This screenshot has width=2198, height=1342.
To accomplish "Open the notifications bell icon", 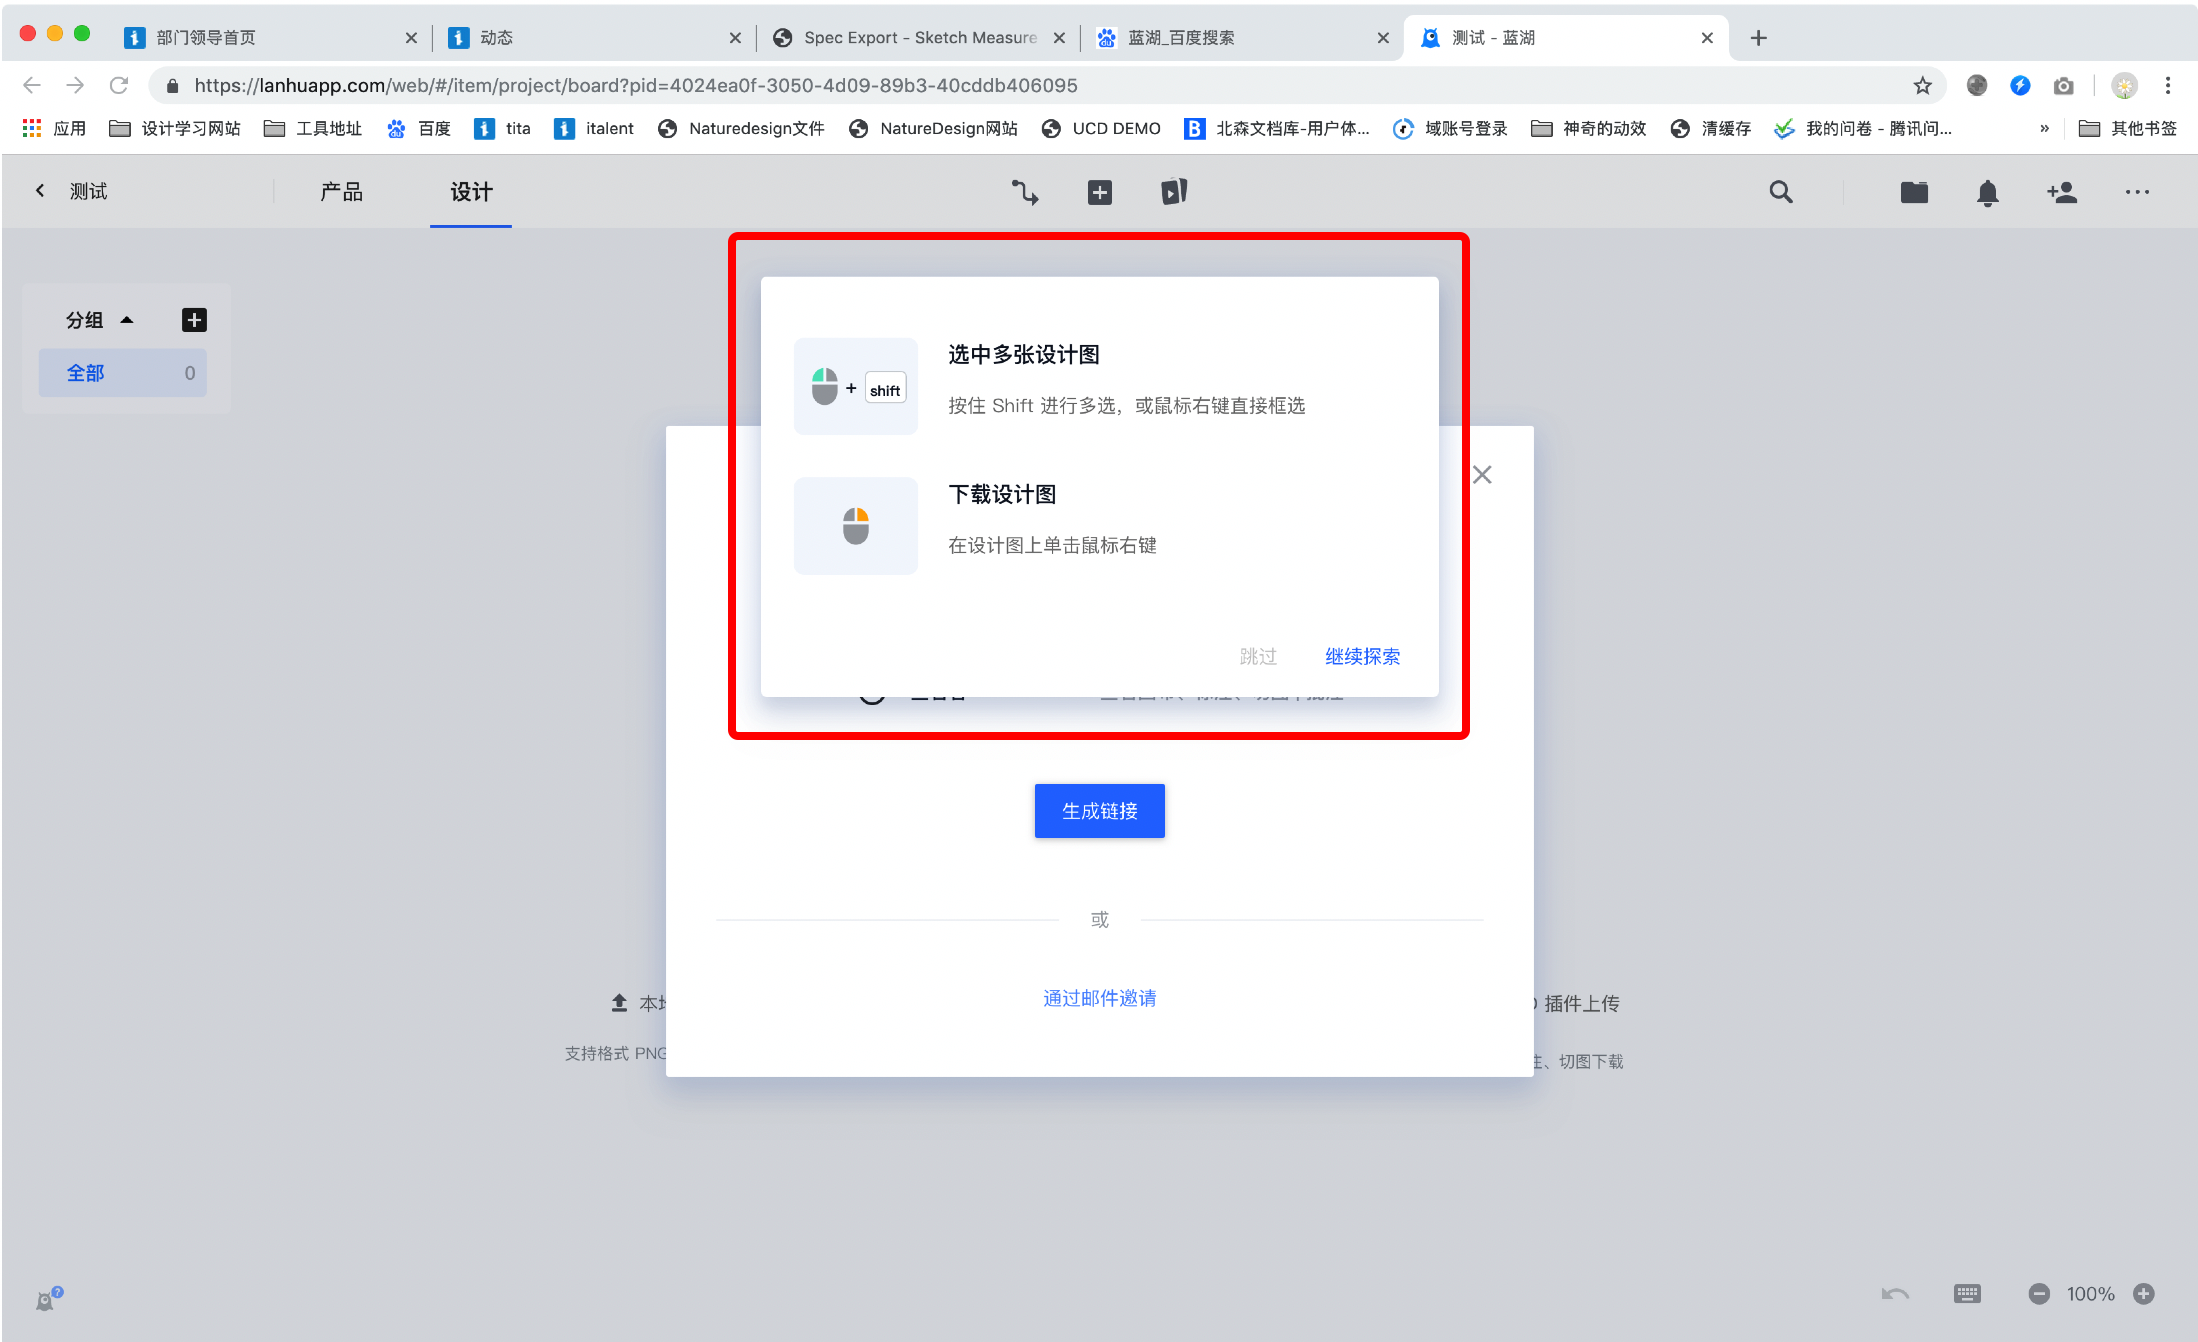I will (1987, 192).
